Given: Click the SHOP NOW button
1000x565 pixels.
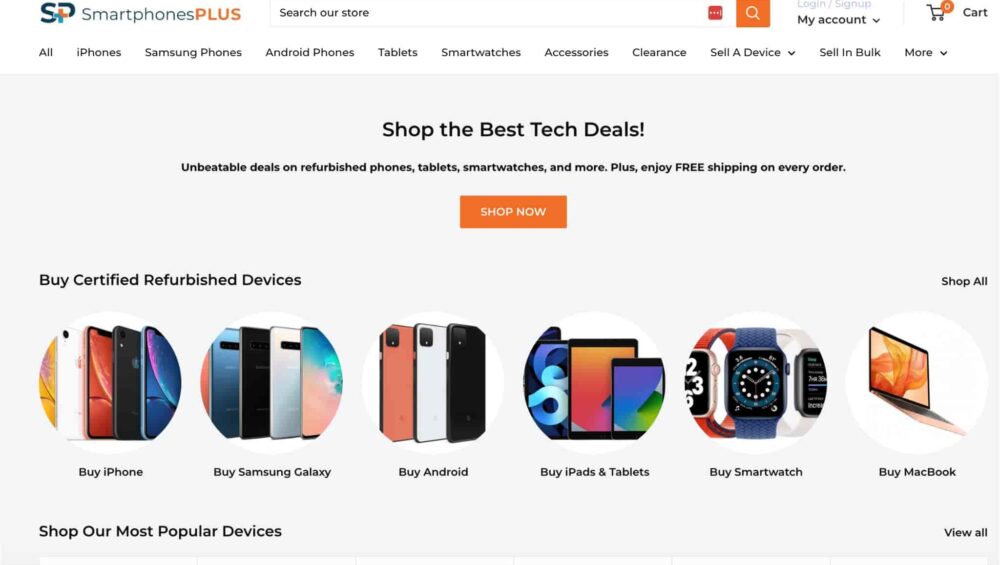Looking at the screenshot, I should (513, 212).
